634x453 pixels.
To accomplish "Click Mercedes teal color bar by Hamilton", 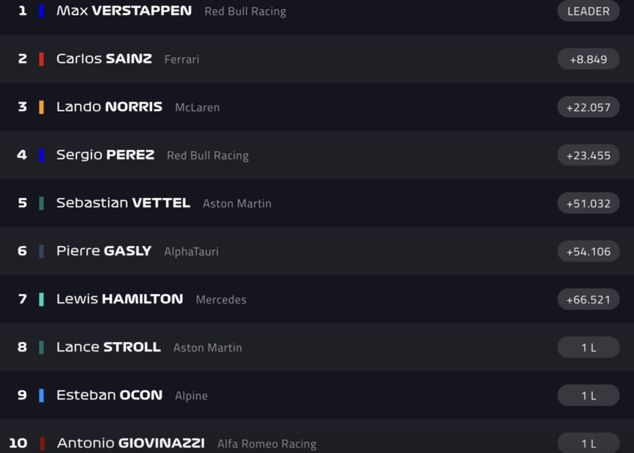I will point(41,299).
